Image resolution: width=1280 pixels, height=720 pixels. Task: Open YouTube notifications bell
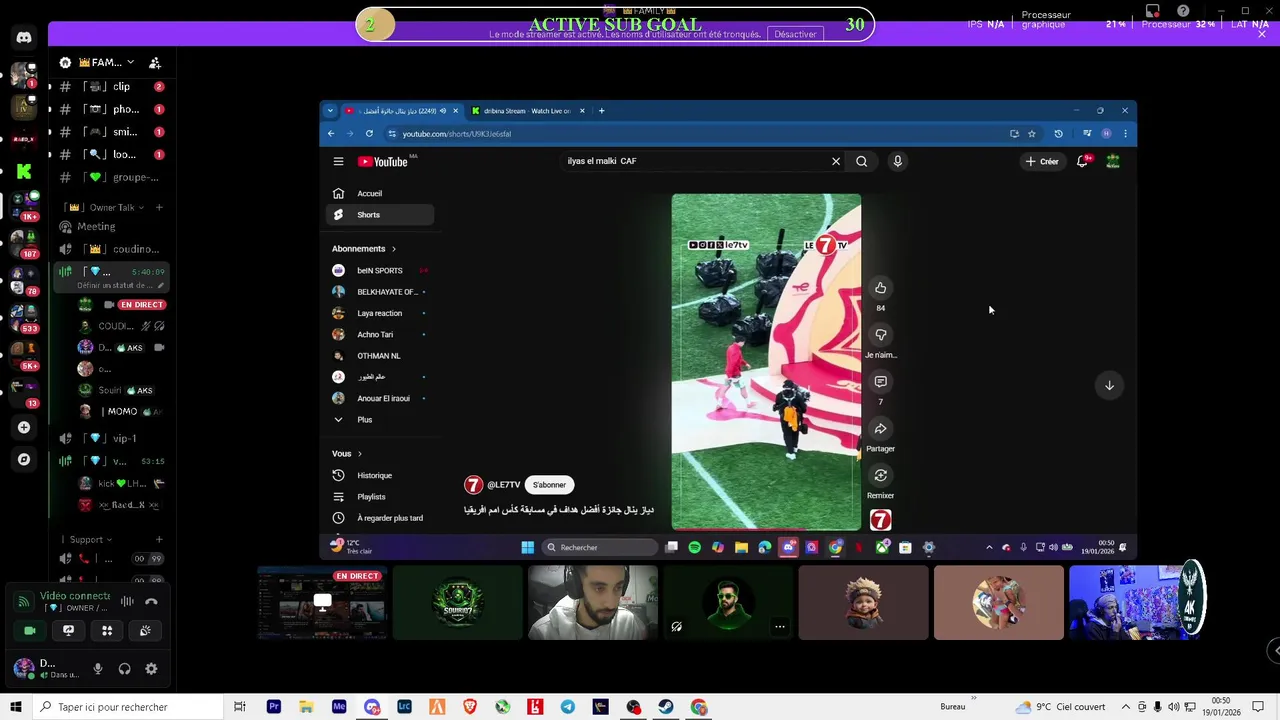[1082, 161]
